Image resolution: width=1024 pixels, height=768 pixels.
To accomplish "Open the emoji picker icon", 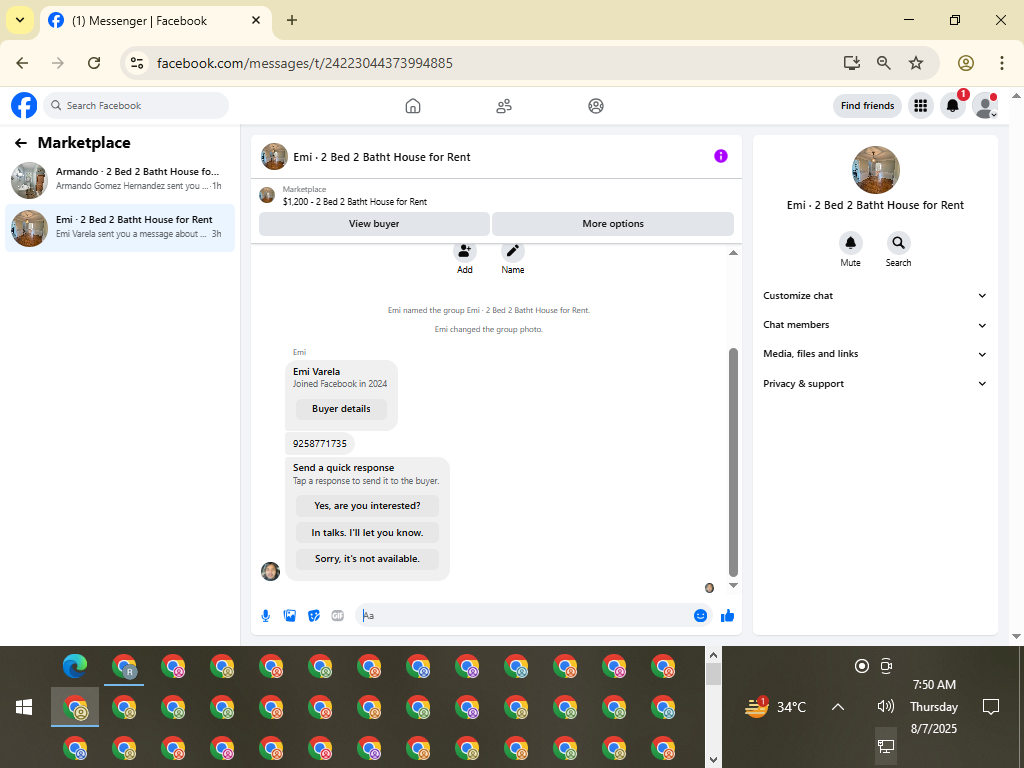I will pos(700,616).
